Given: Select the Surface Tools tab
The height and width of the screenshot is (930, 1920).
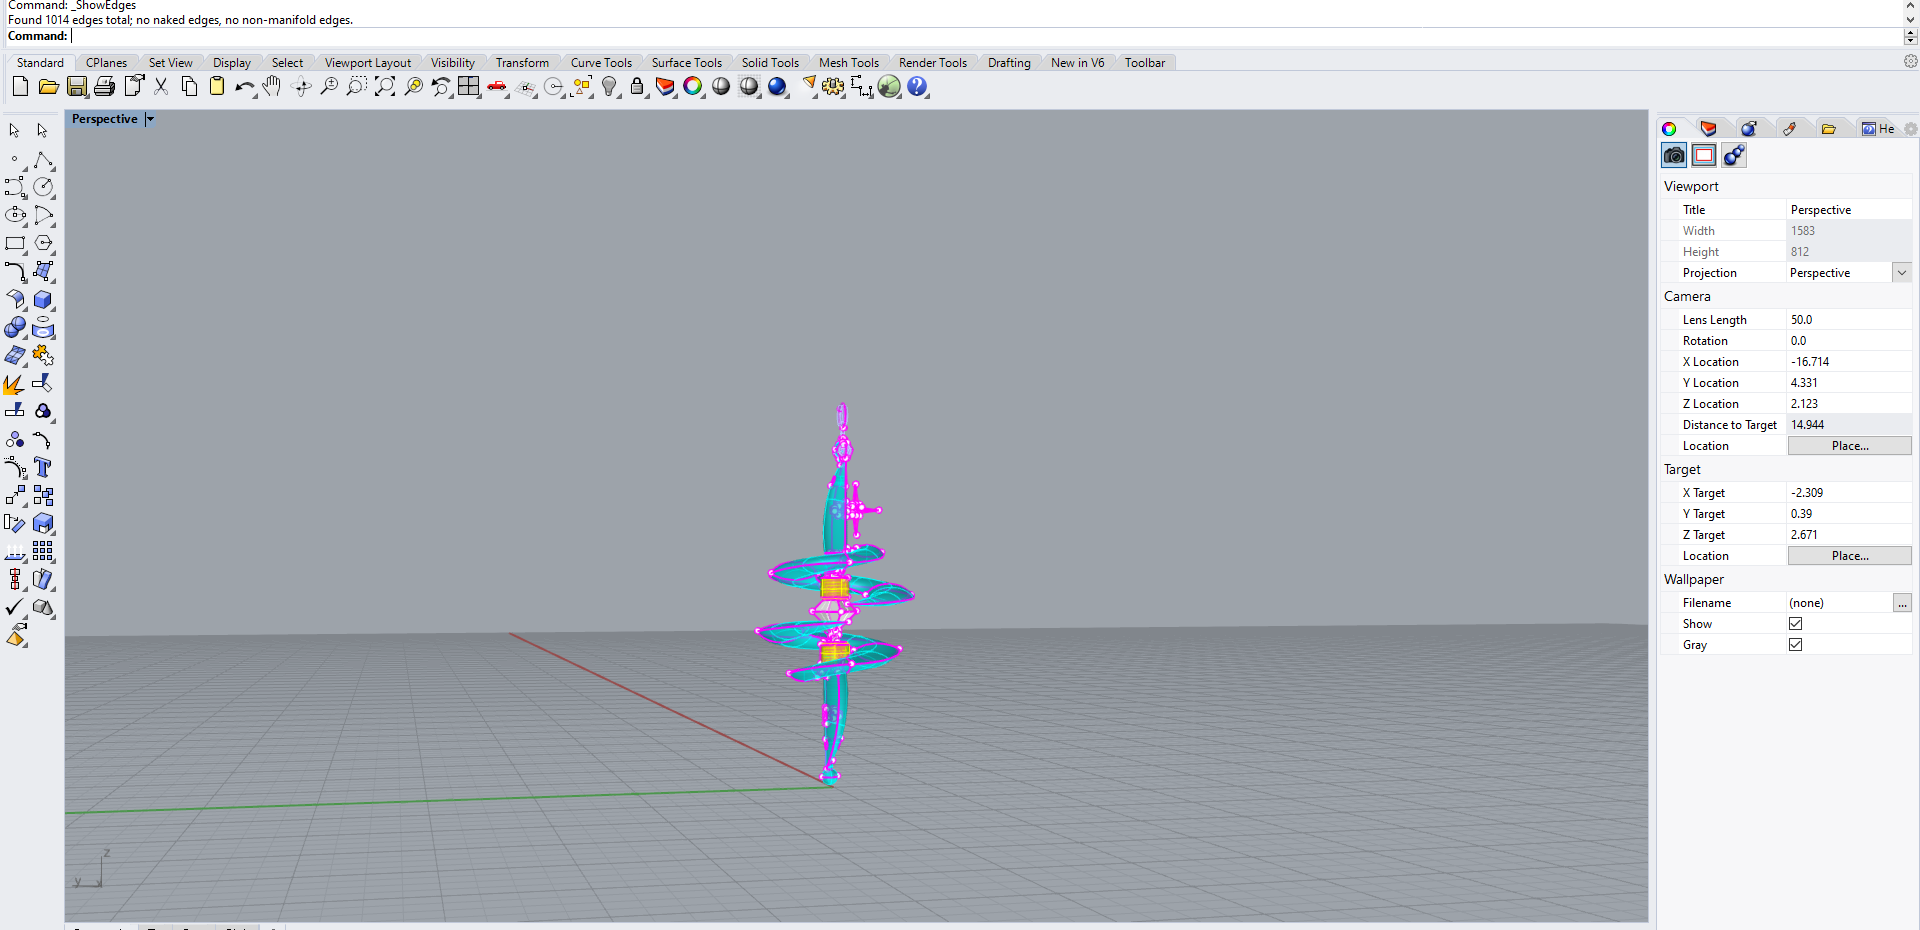Looking at the screenshot, I should point(687,63).
